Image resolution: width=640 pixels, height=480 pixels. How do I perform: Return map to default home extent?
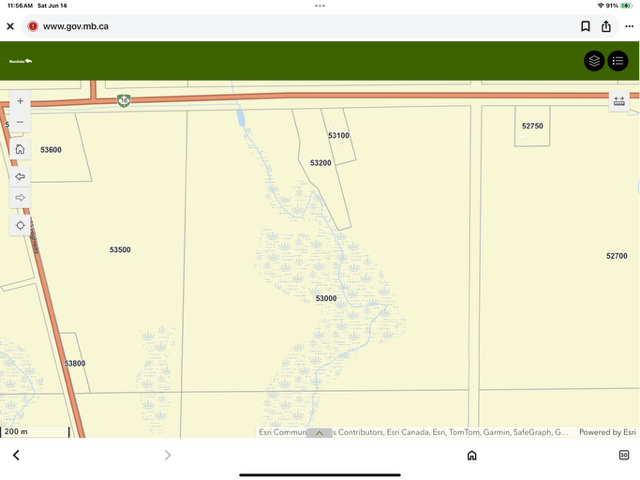click(x=20, y=149)
